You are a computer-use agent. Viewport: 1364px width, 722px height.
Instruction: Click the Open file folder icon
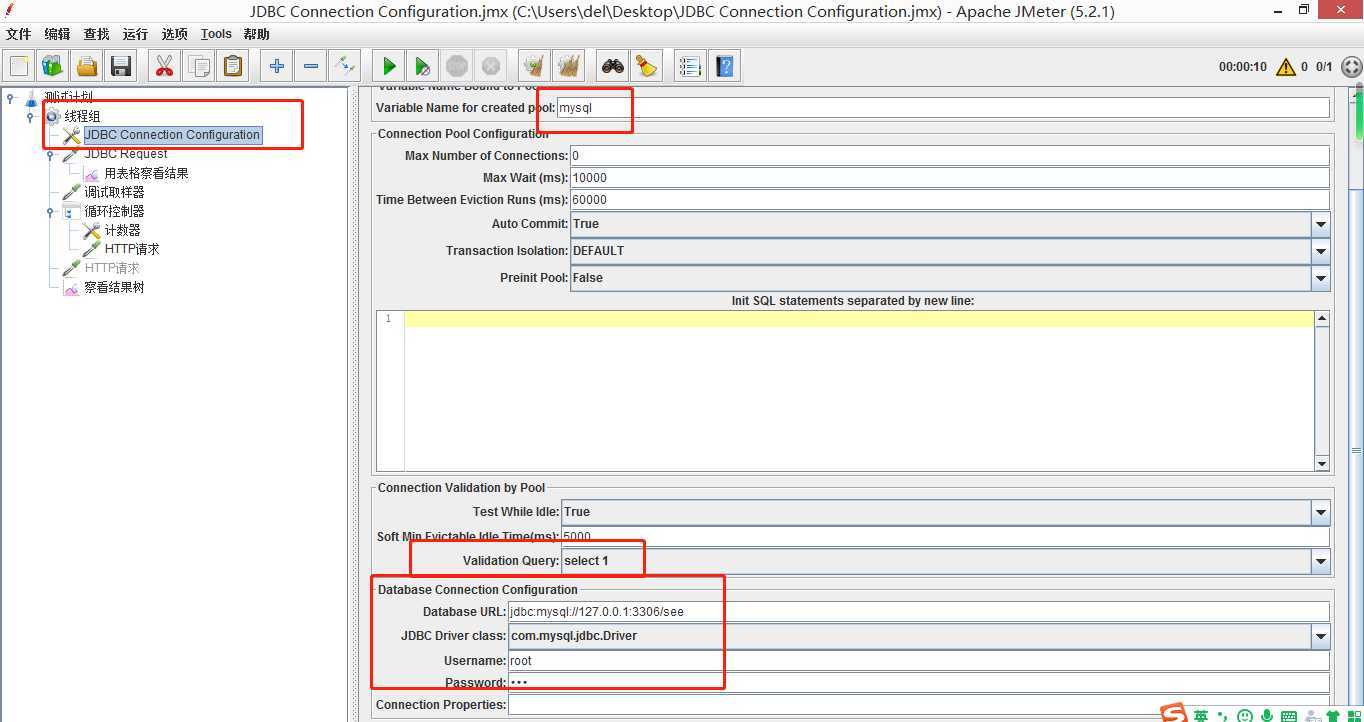pyautogui.click(x=87, y=66)
